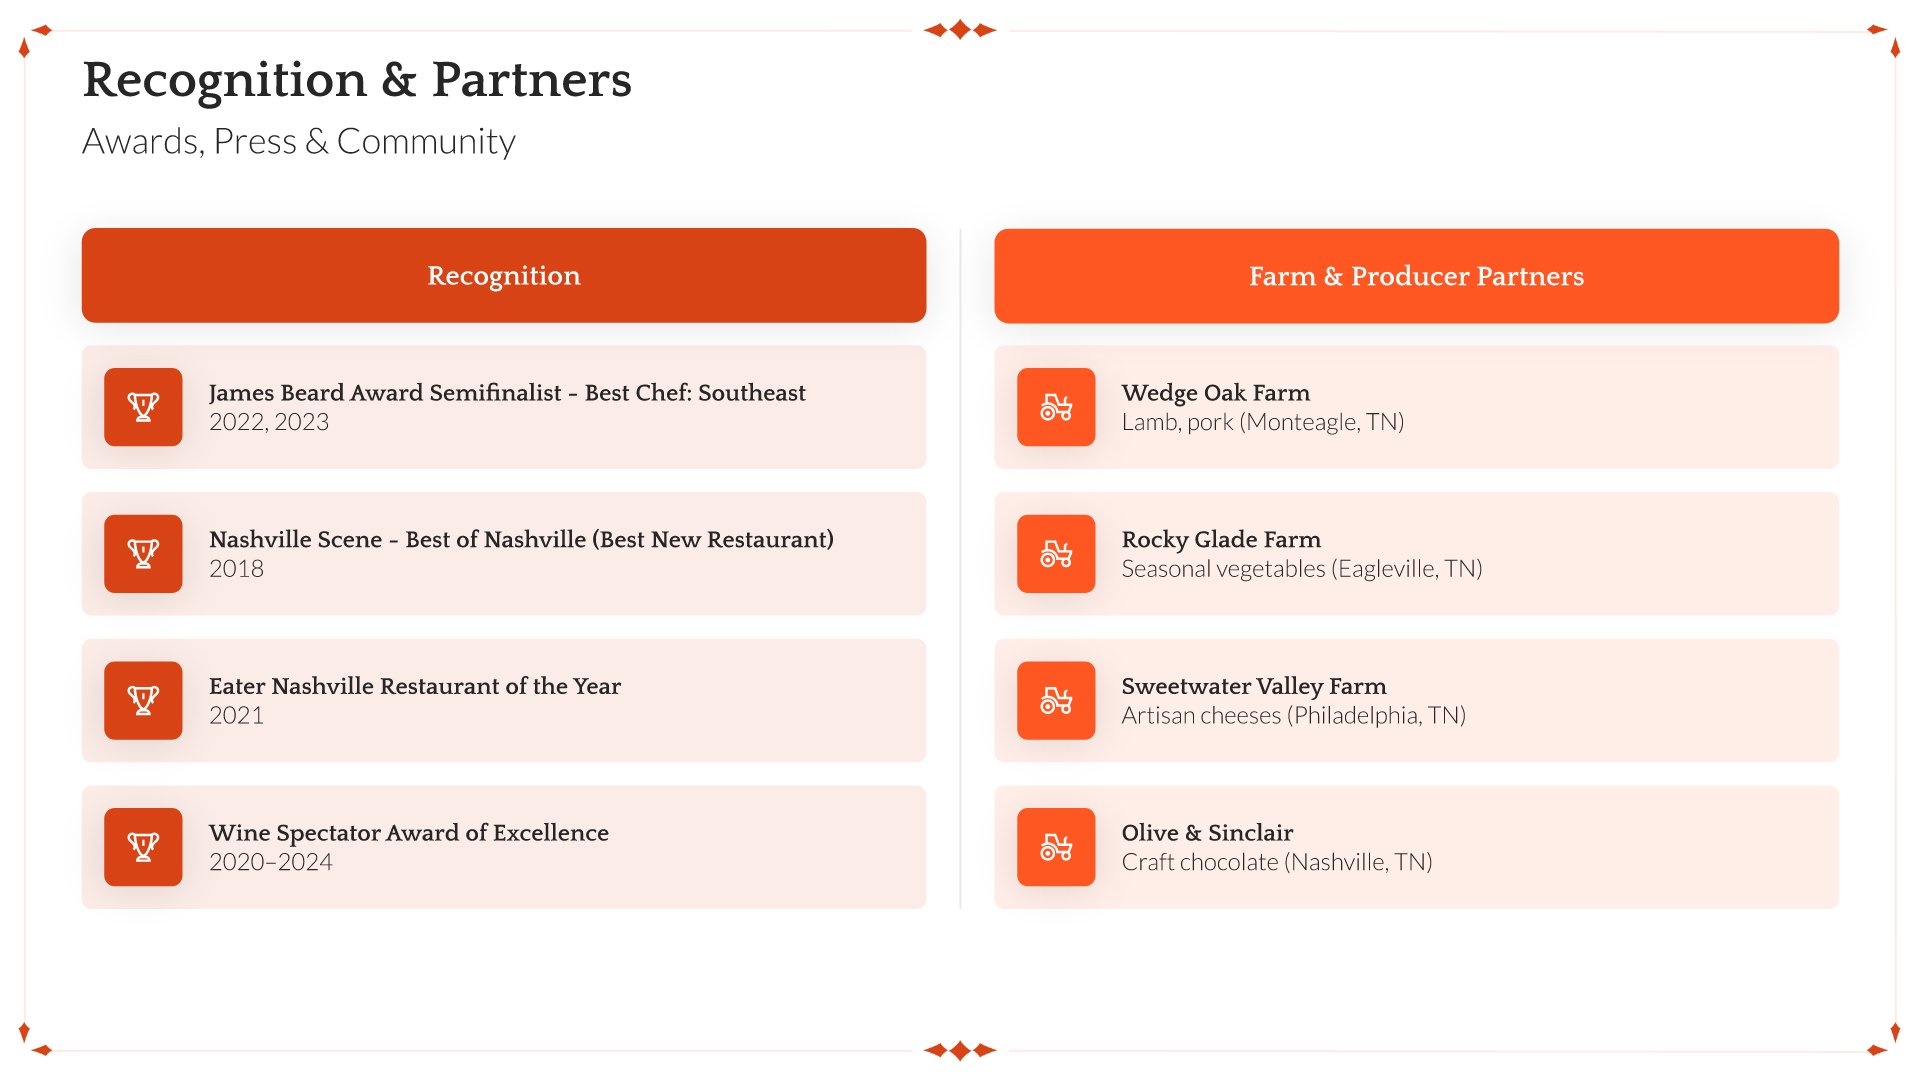Select Eater Nashville Restaurant of the Year text
Viewport: 1920px width, 1080px height.
(415, 686)
